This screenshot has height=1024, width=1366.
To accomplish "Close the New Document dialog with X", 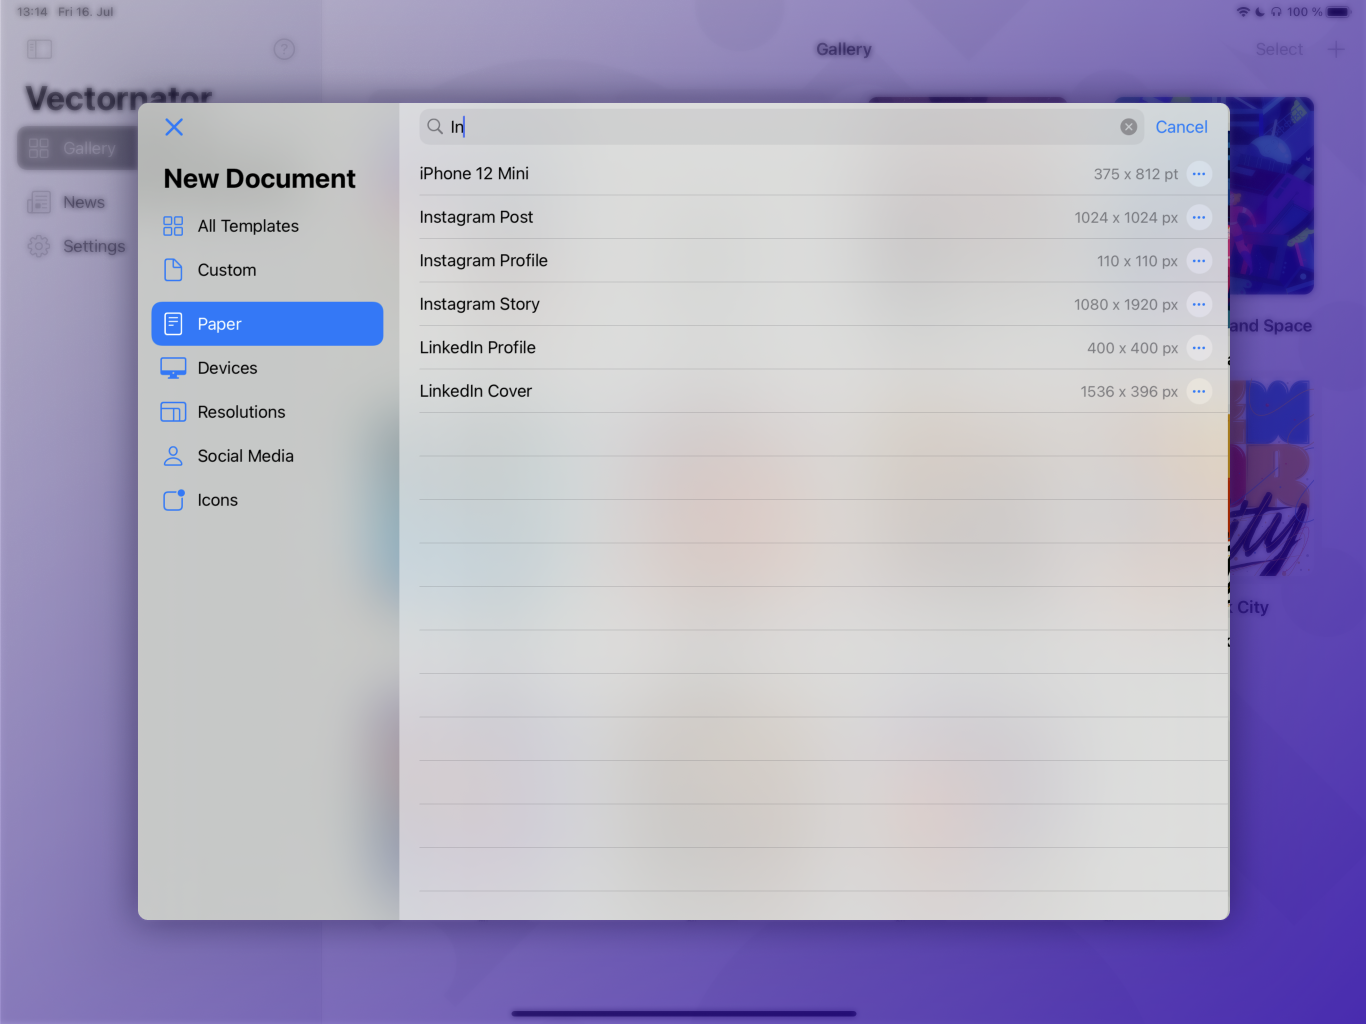I will [174, 127].
